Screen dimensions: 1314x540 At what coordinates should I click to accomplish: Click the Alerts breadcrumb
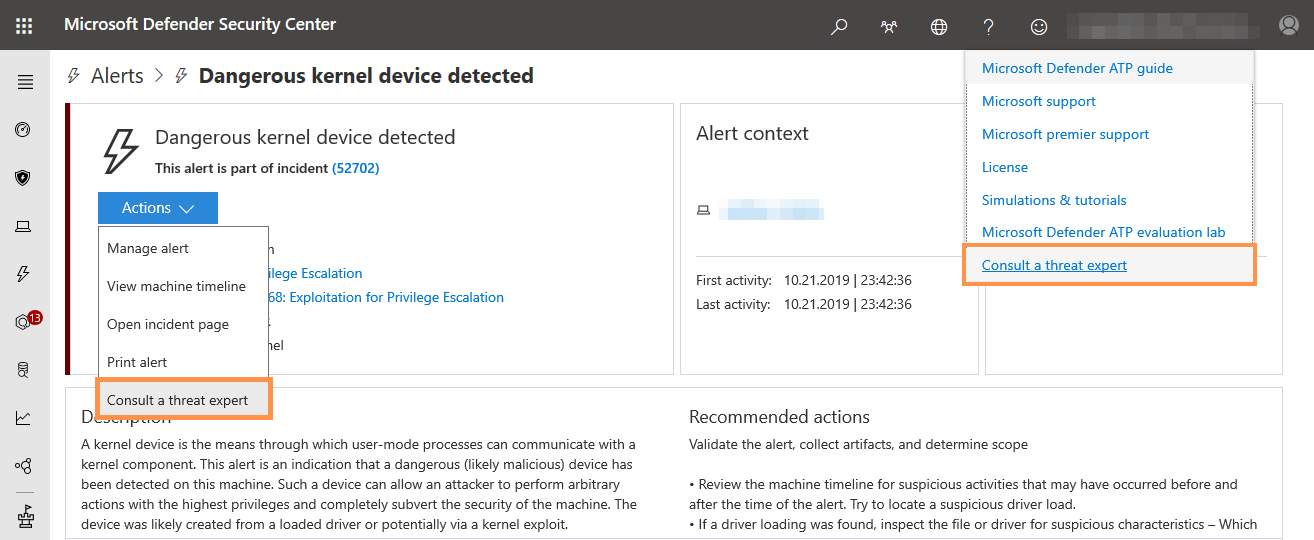coord(117,76)
